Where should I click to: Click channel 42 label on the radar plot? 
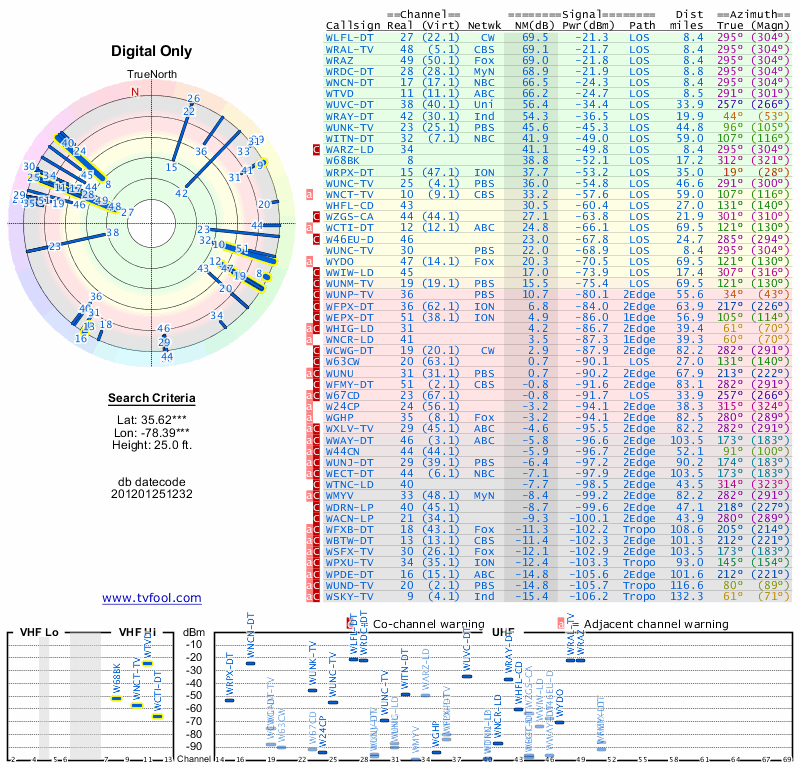[x=182, y=193]
